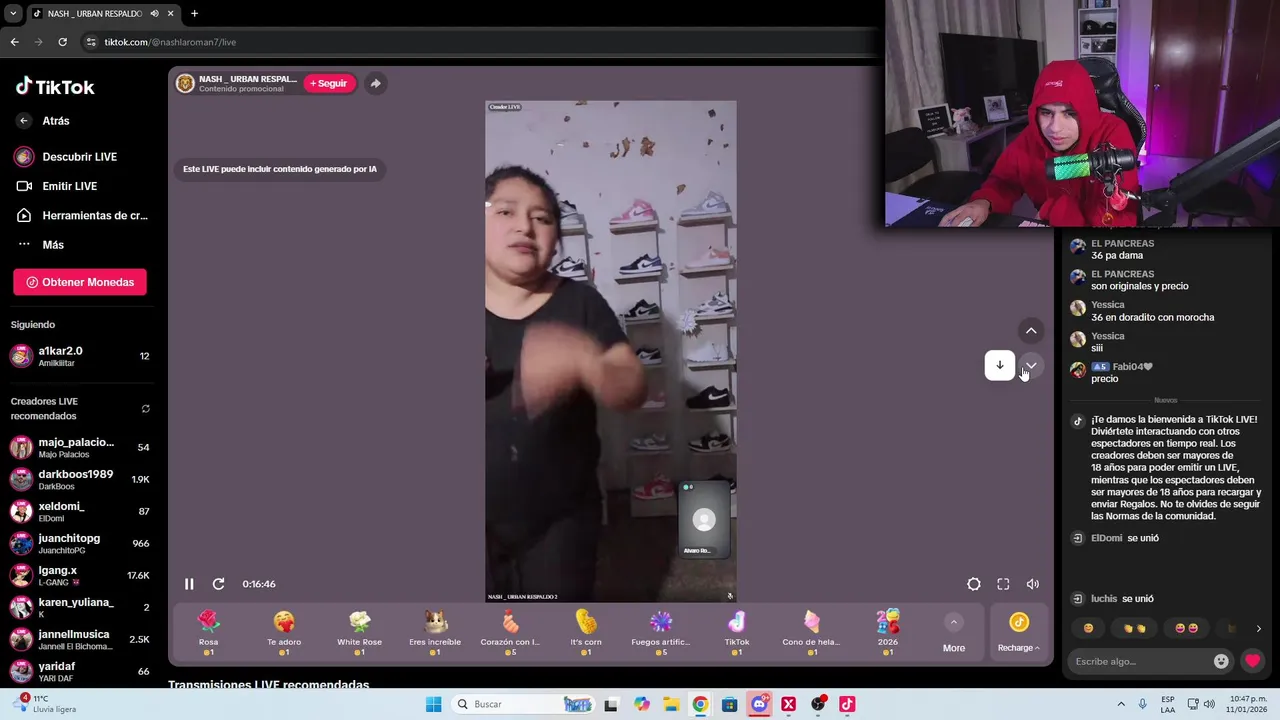The width and height of the screenshot is (1280, 720).
Task: Click the taskbar Buscar search box
Action: [523, 704]
